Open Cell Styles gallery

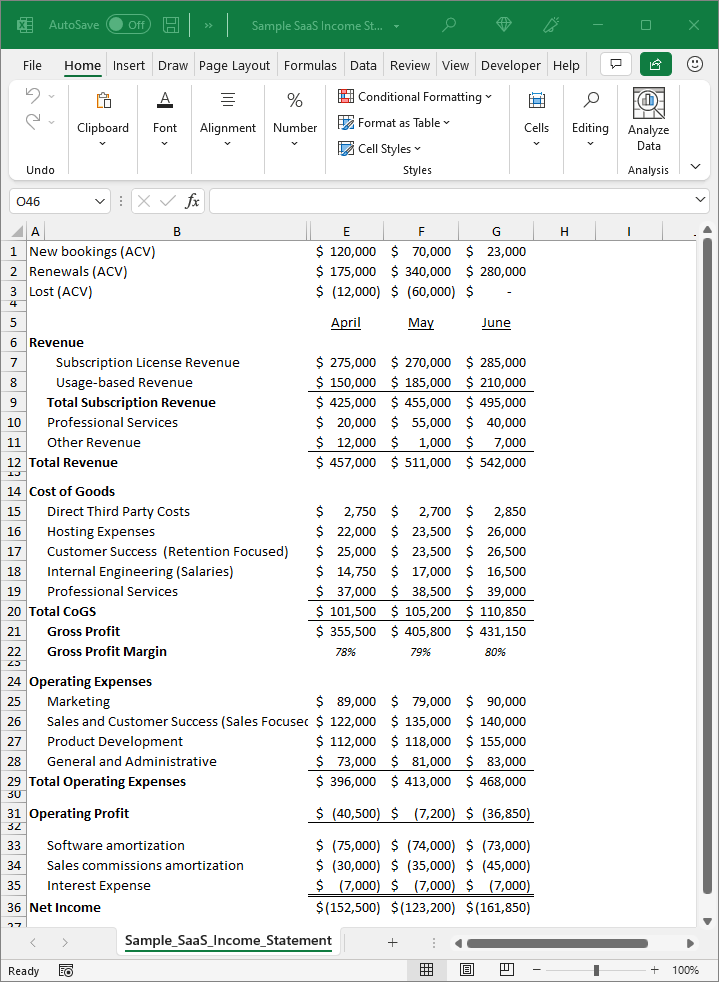[x=380, y=148]
